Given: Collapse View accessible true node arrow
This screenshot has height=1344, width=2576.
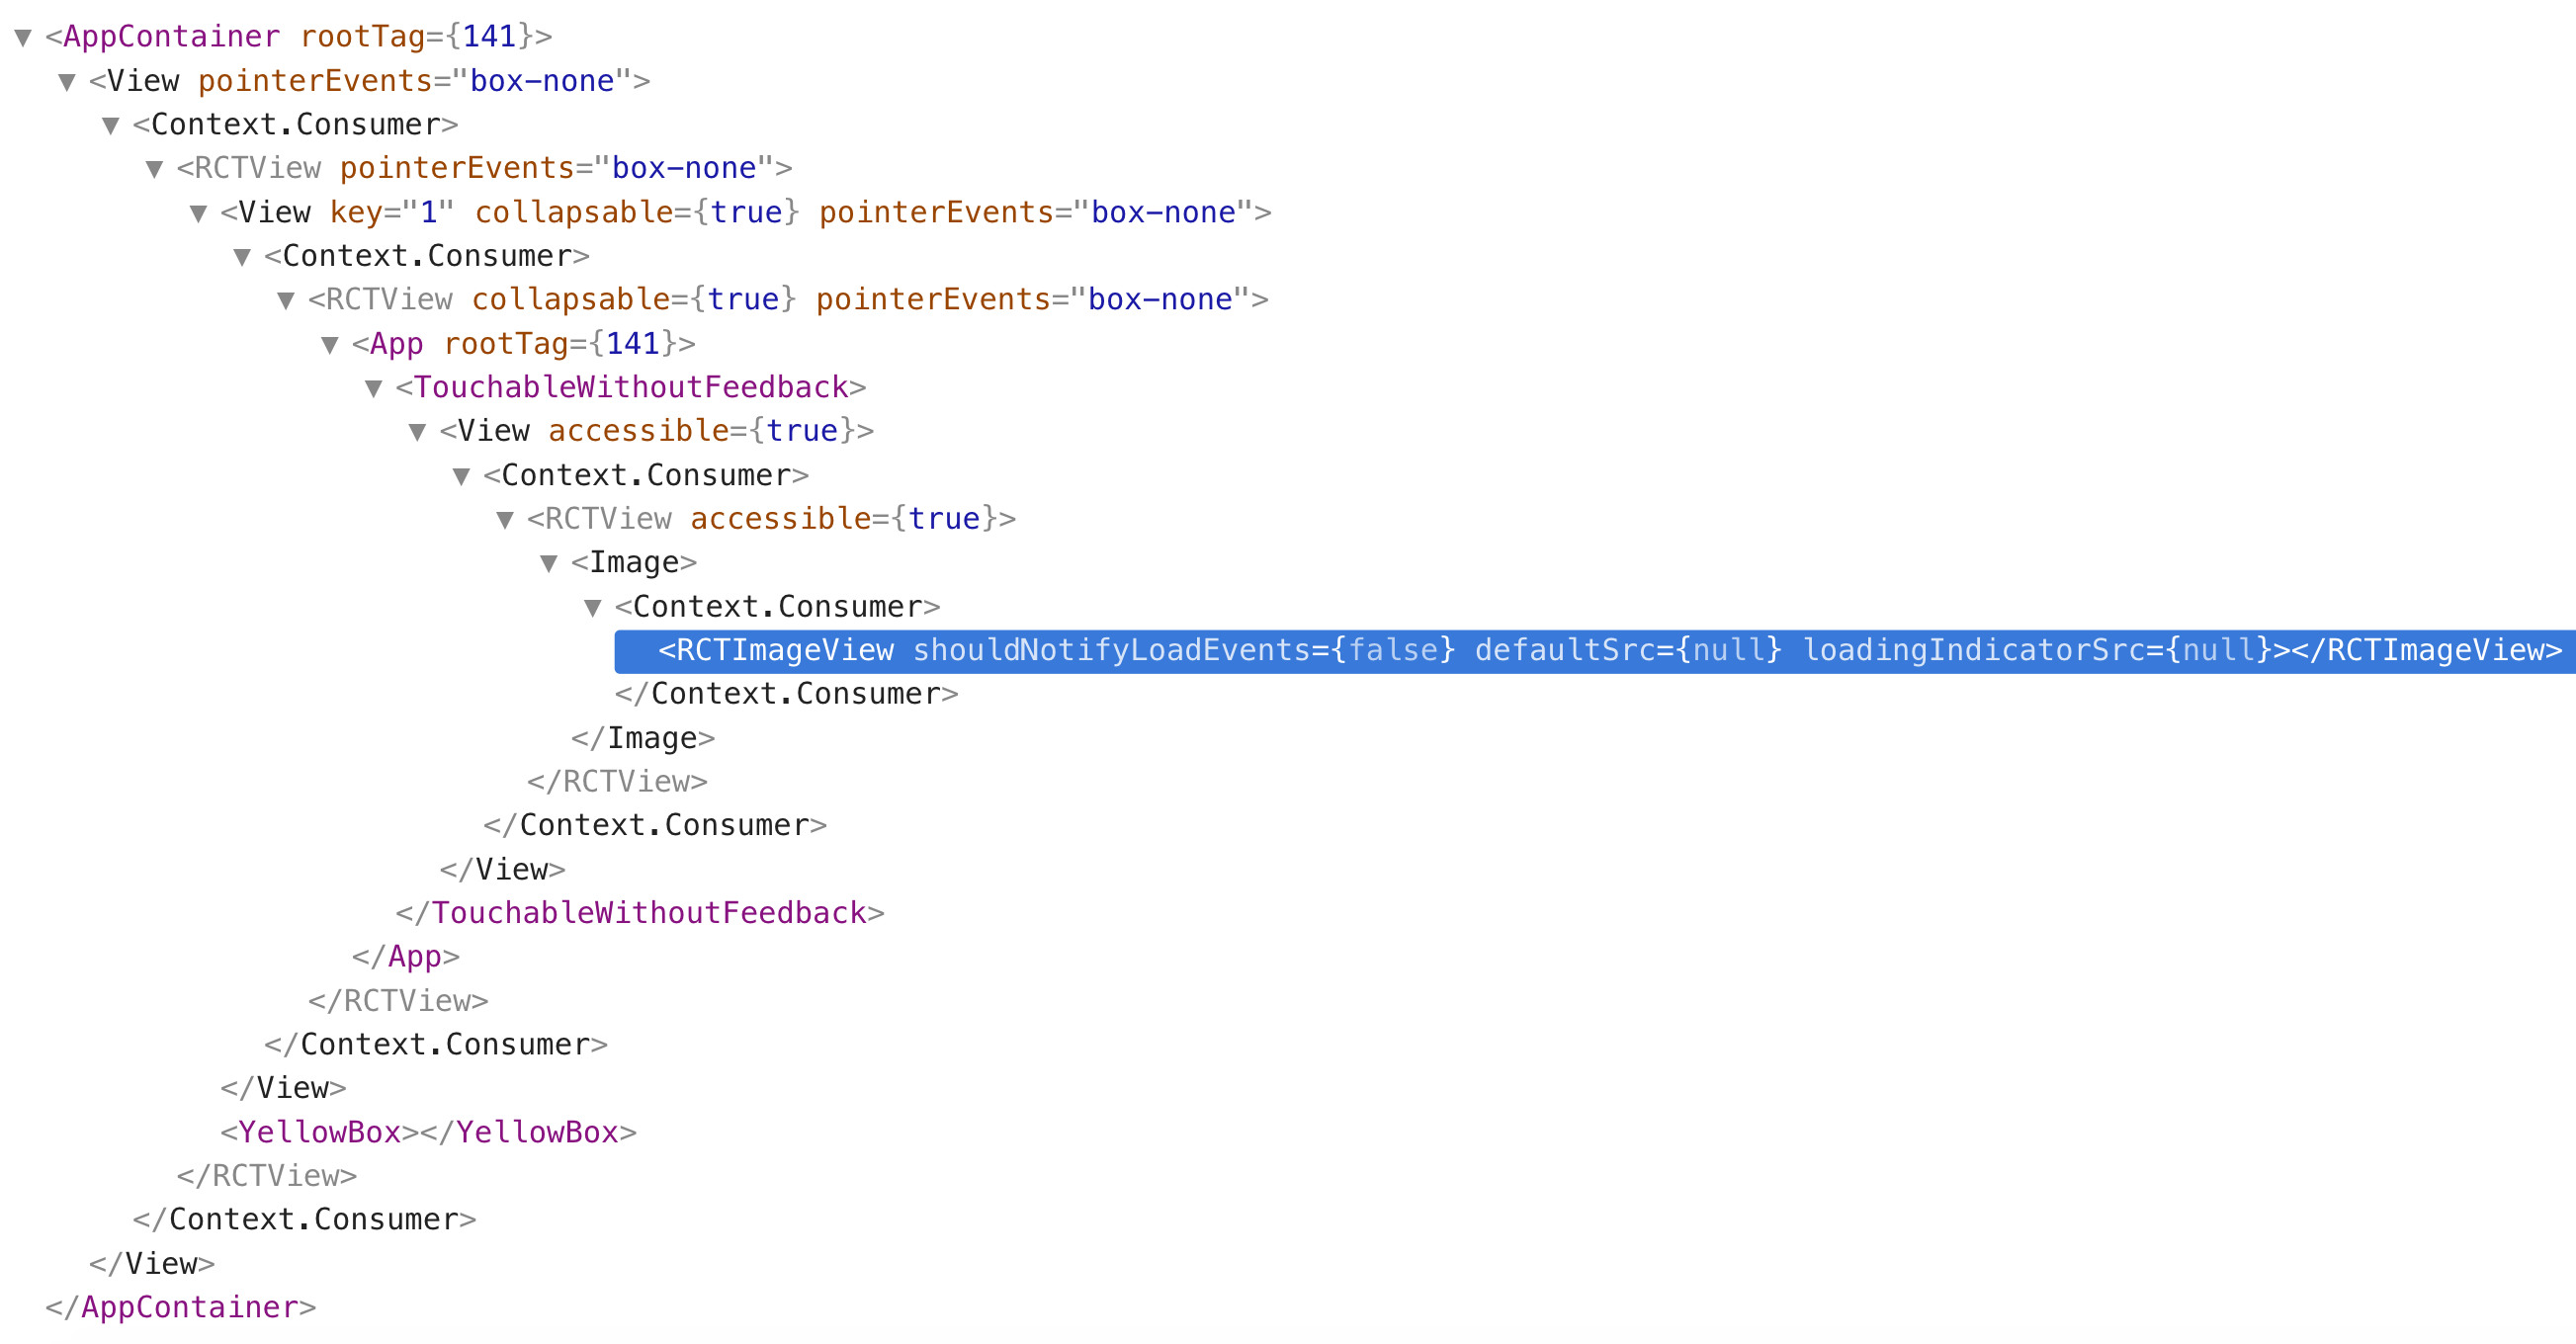Looking at the screenshot, I should click(x=418, y=432).
